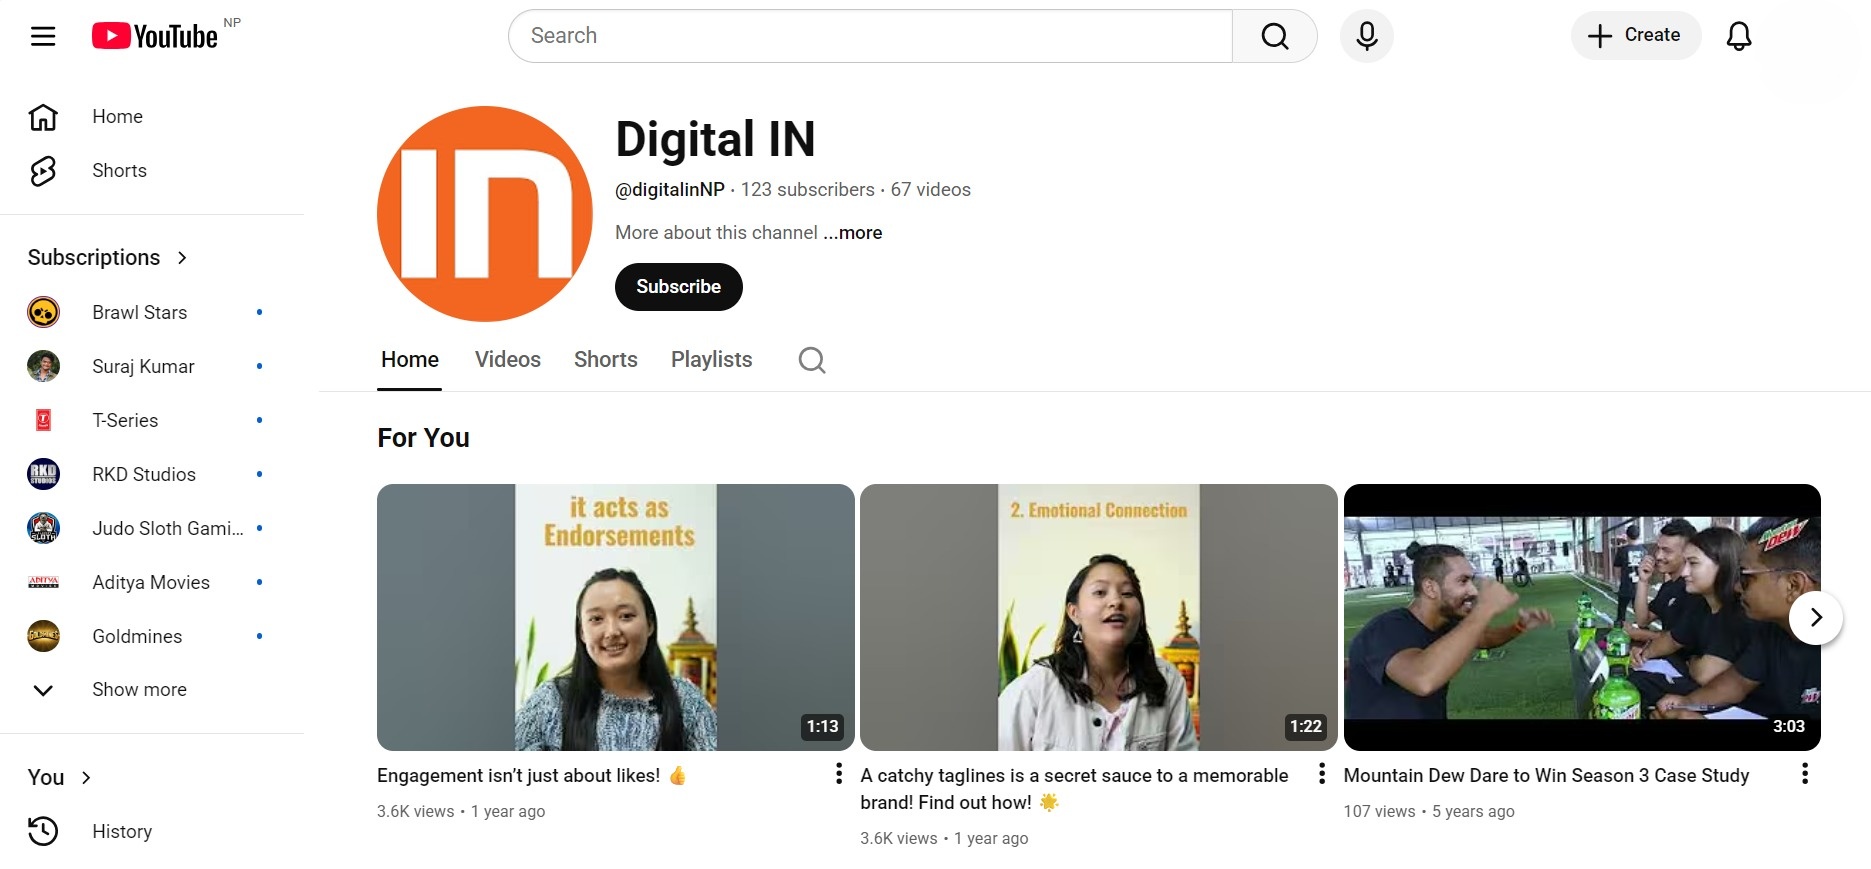Open the hamburger guide menu
1871x869 pixels.
(x=43, y=37)
